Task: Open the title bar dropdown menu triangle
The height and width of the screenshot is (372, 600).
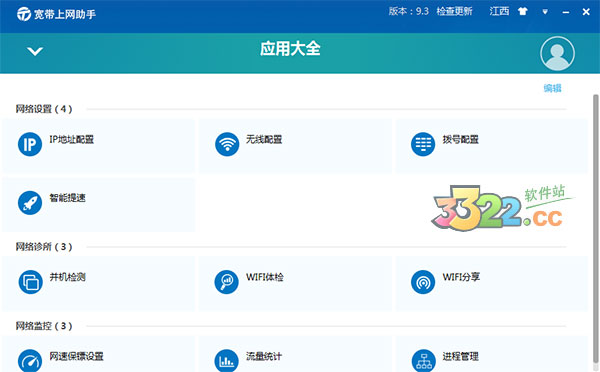Action: (x=545, y=12)
